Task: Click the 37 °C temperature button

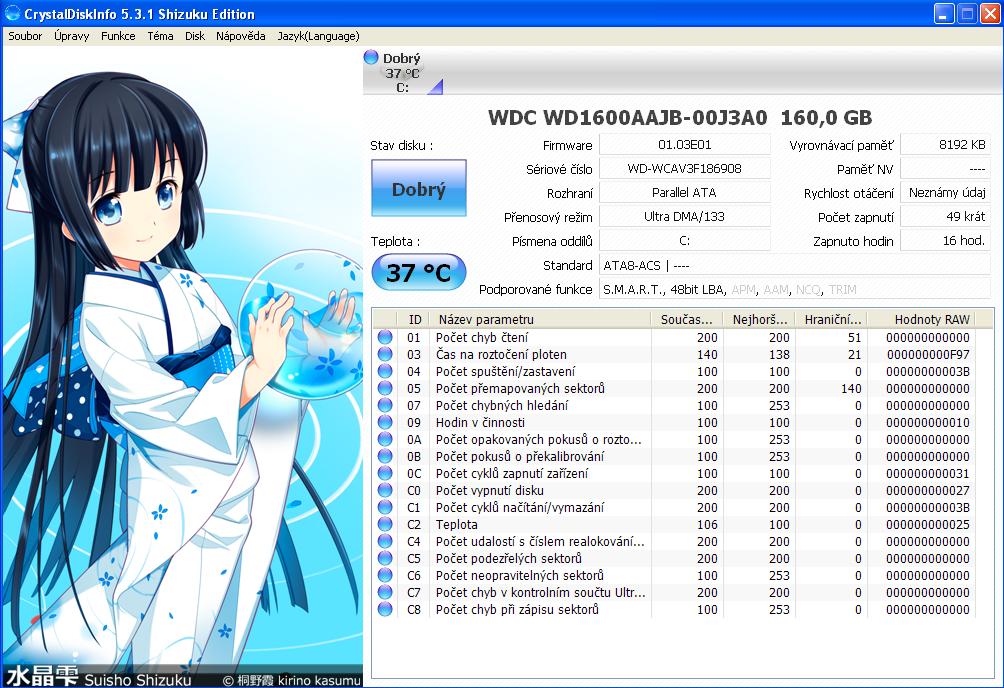Action: [x=418, y=271]
